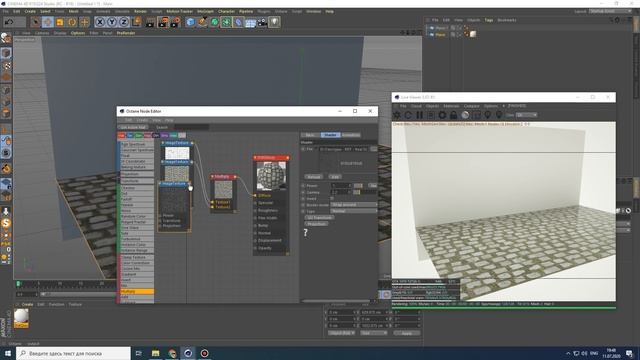Activate the Scale tool
640x360 pixels.
click(60, 22)
